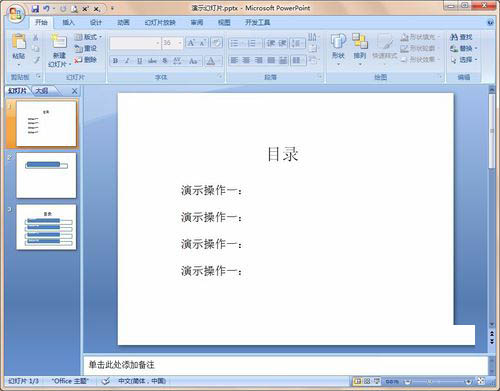
Task: Click the Office Button orb
Action: pyautogui.click(x=16, y=14)
